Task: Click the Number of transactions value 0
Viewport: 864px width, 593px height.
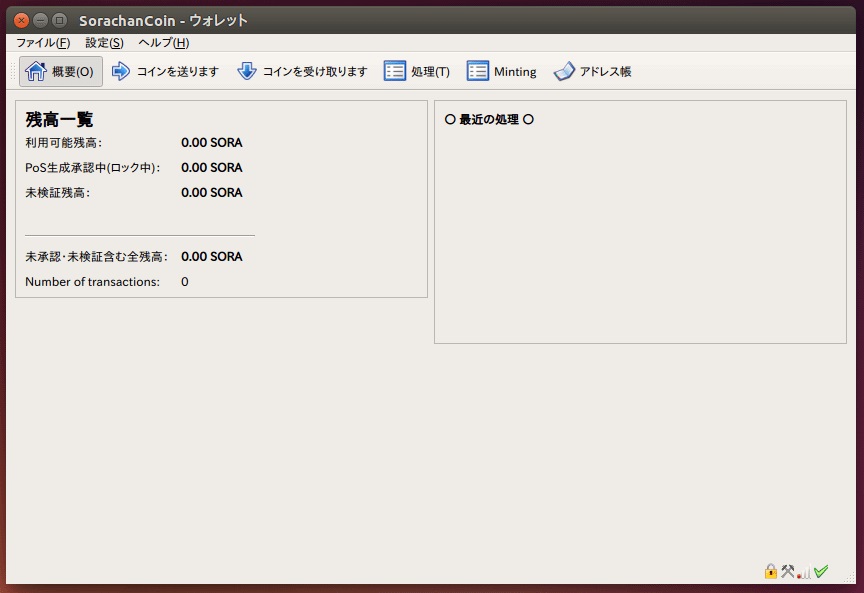Action: 185,282
